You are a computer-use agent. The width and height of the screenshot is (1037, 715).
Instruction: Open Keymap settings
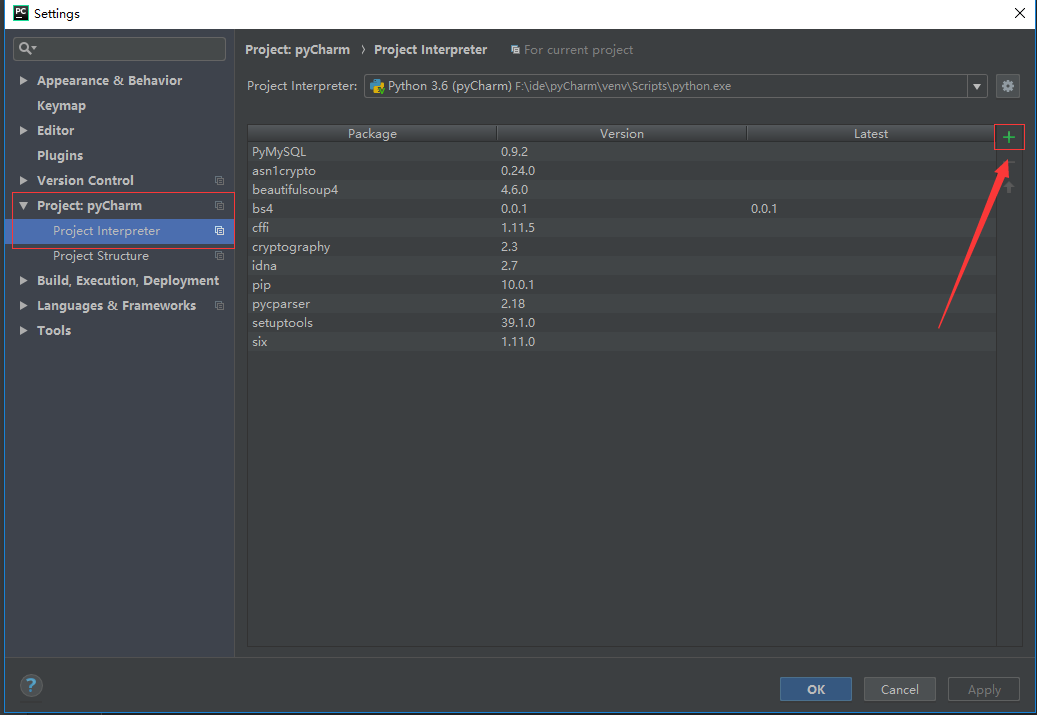(x=62, y=106)
